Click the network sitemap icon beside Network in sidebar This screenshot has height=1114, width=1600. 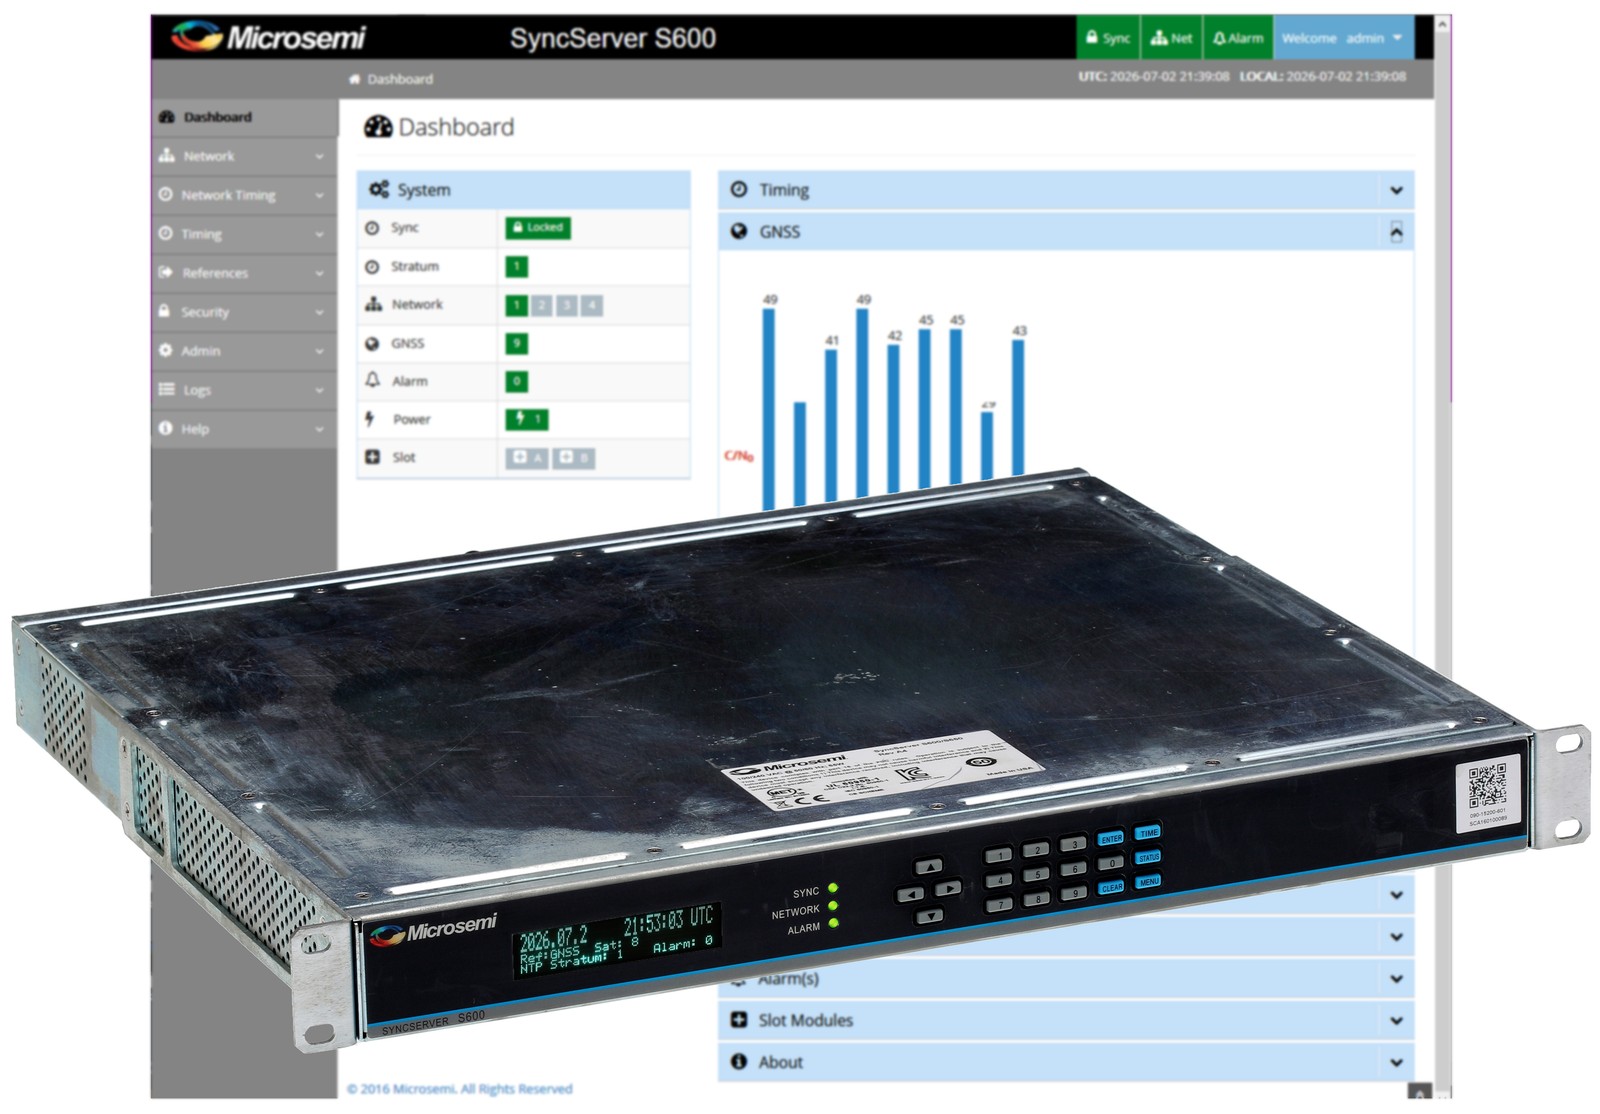click(x=166, y=155)
